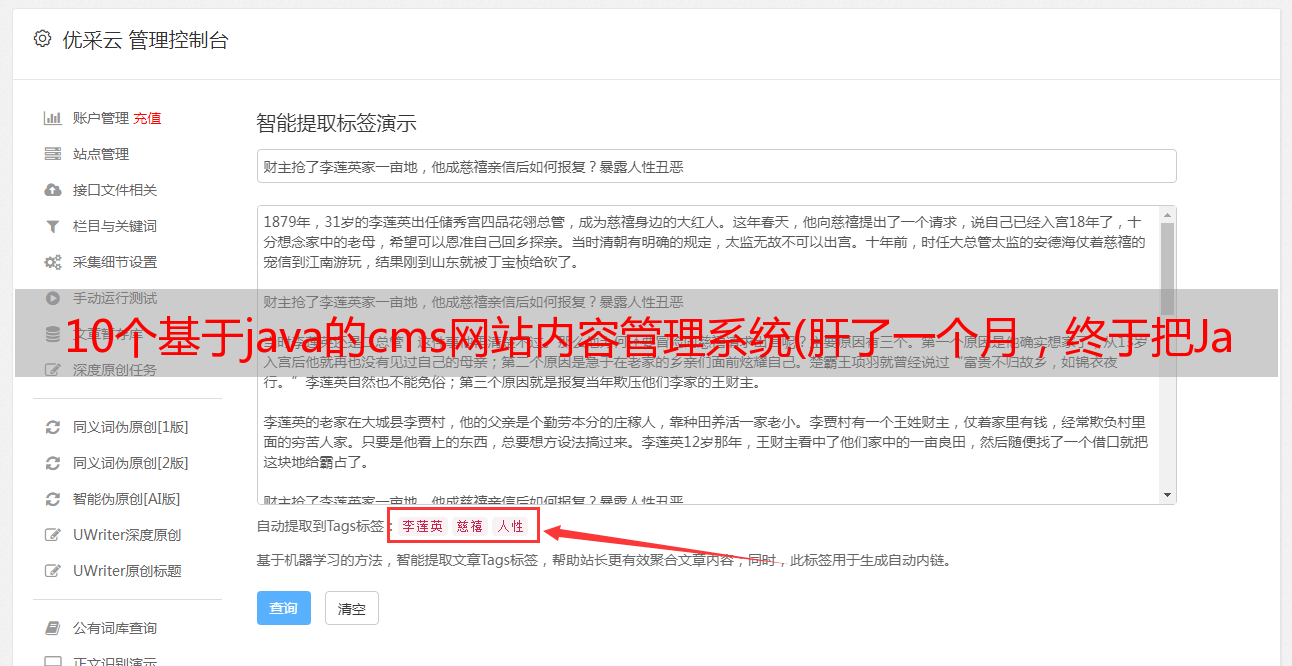Click the edit pencil icon for UWriter深度原创
This screenshot has width=1292, height=666.
click(x=53, y=535)
